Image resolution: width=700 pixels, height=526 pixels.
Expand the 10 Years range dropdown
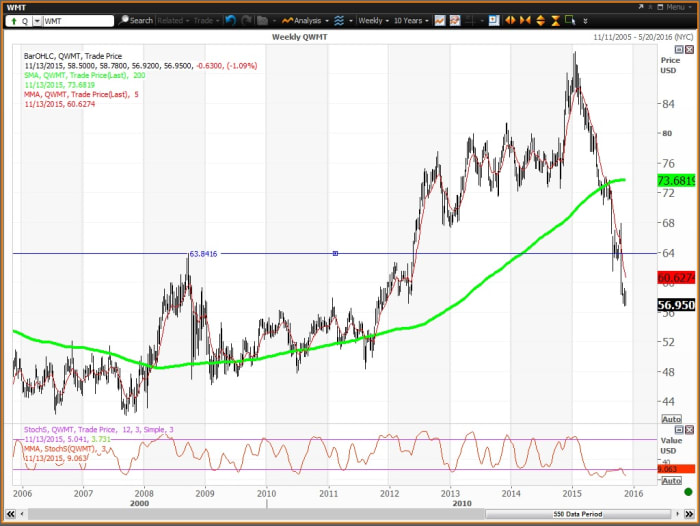(x=411, y=20)
